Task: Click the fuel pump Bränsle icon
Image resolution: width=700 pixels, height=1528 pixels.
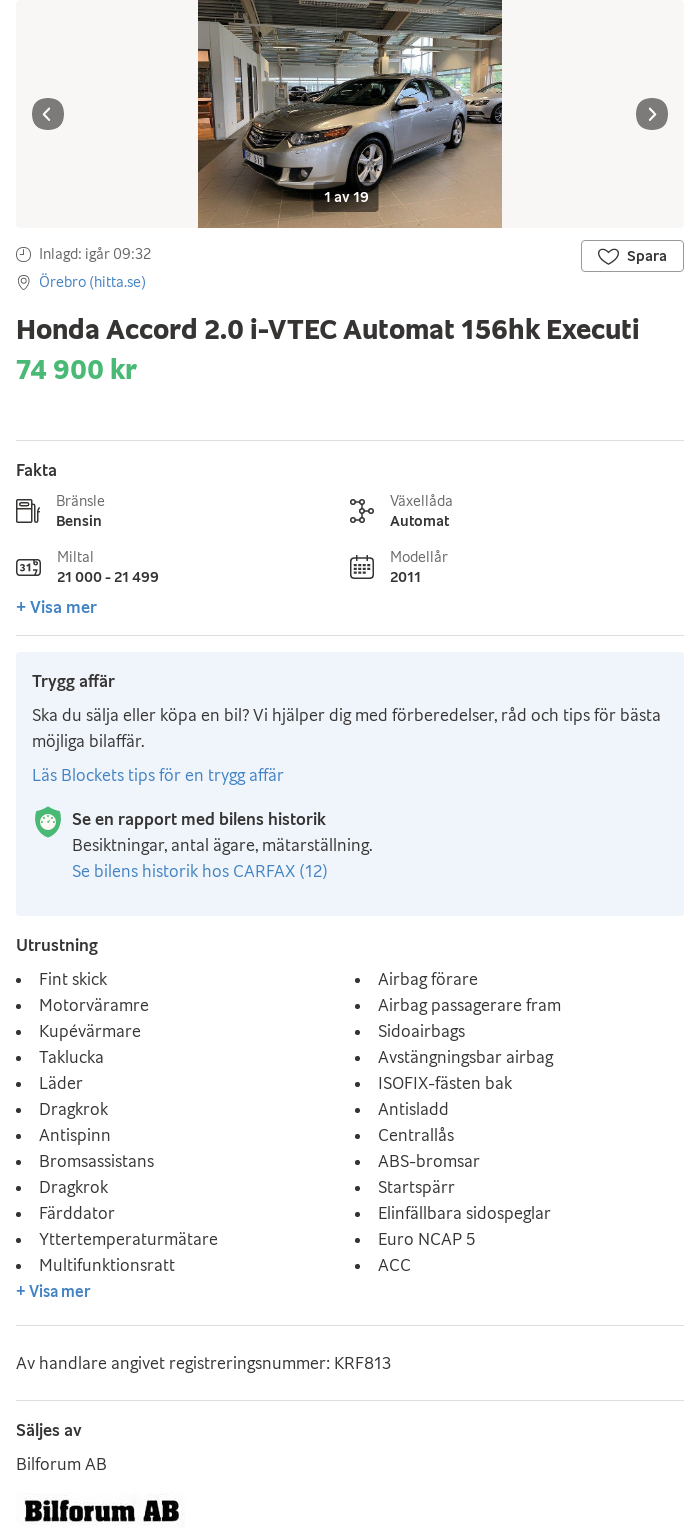Action: click(28, 511)
